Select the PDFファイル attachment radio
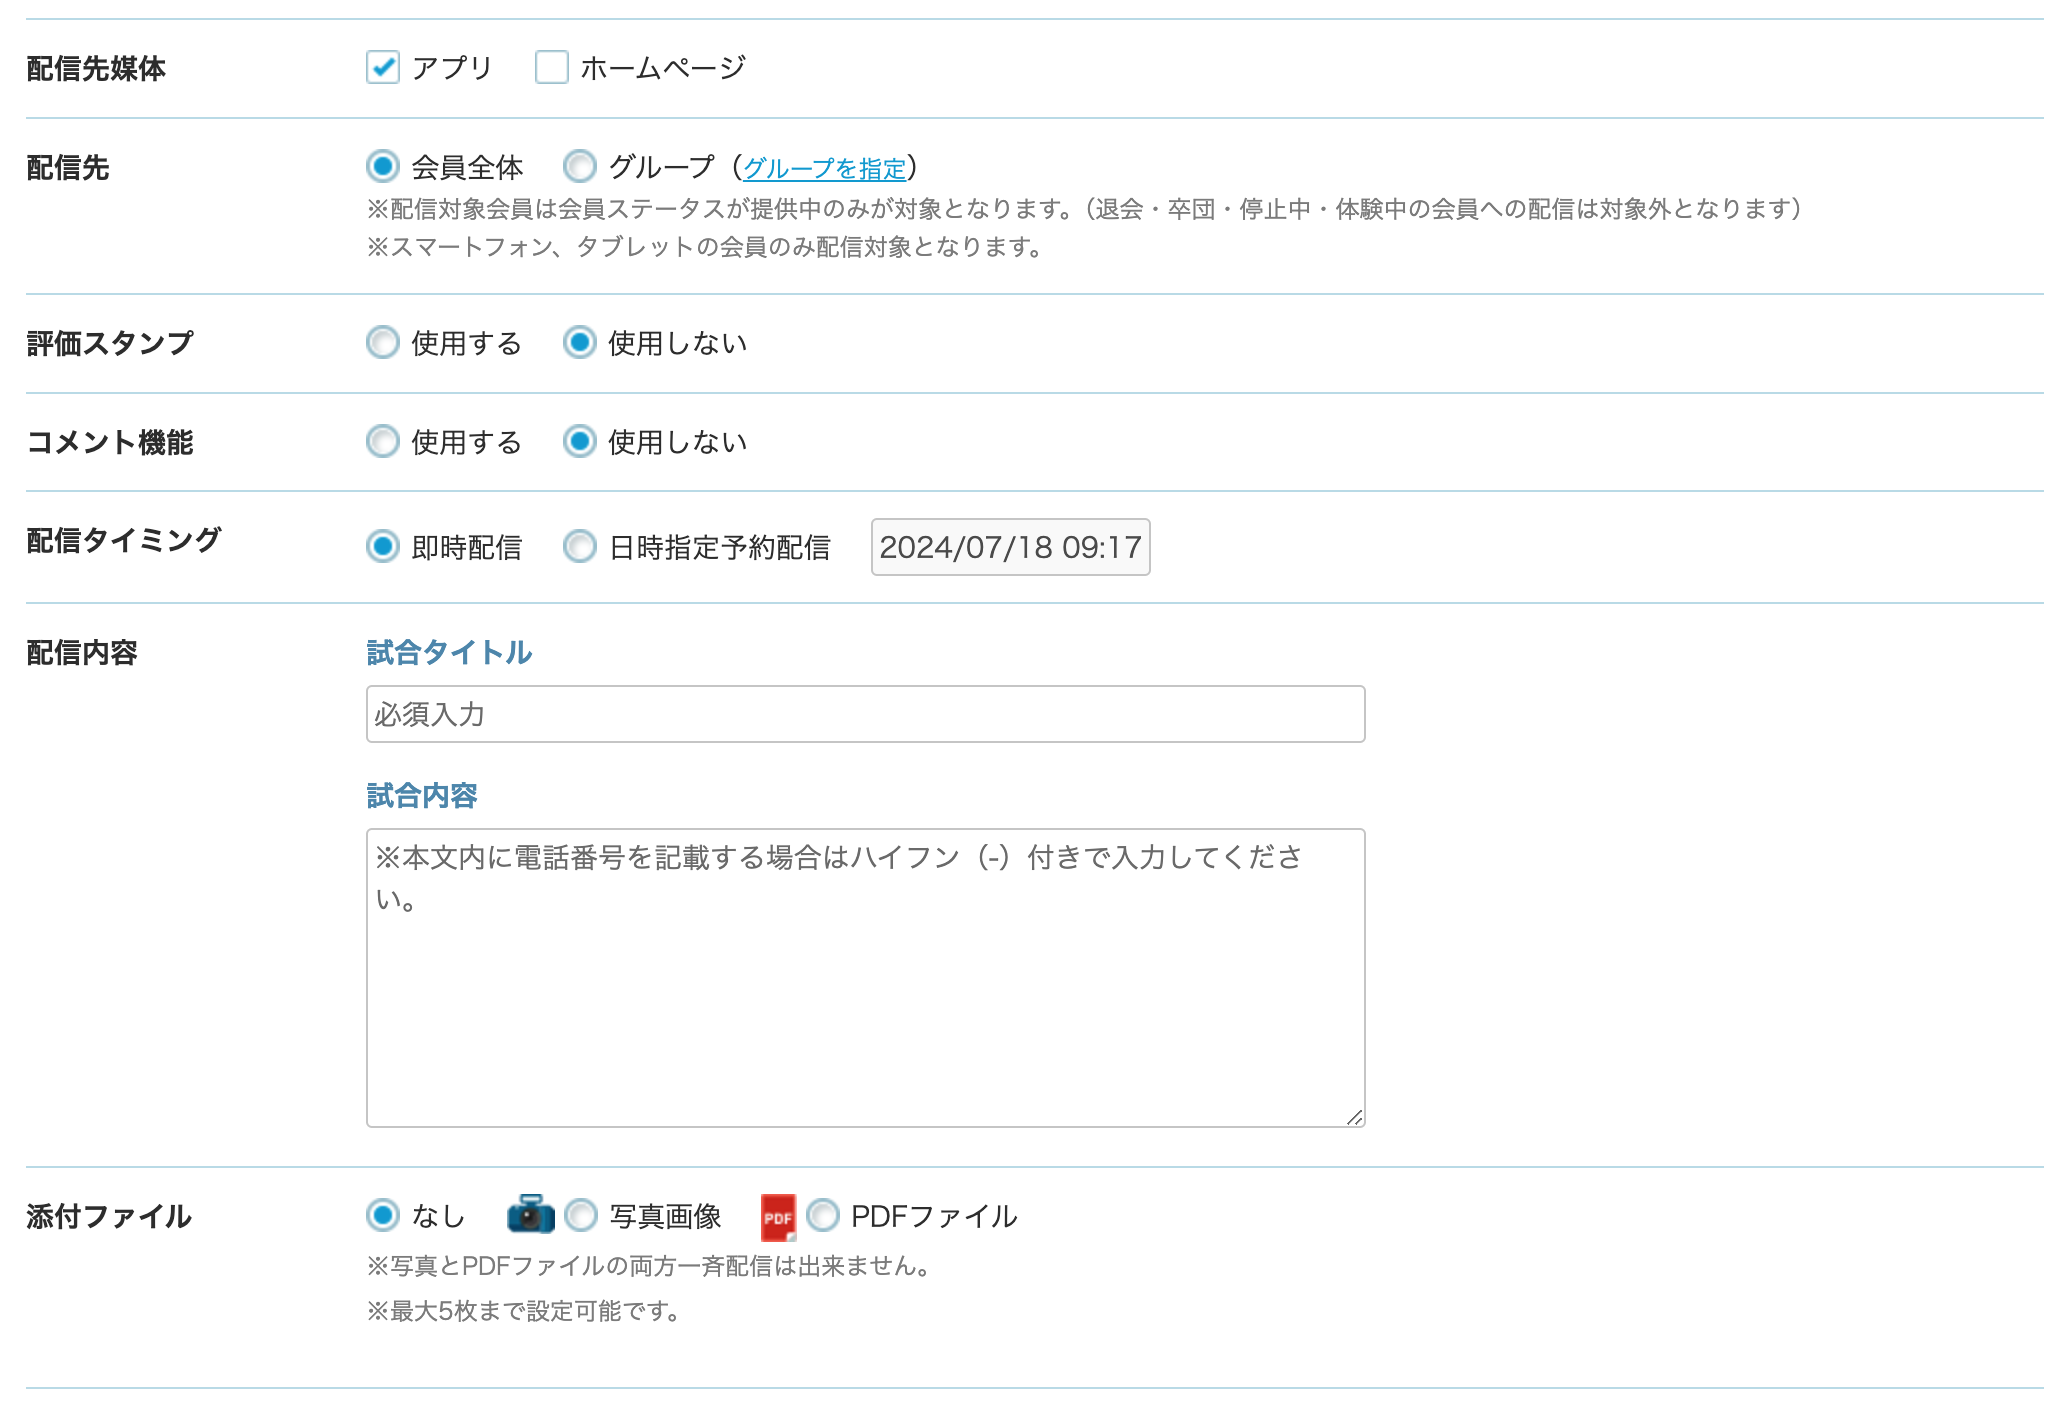The width and height of the screenshot is (2066, 1406). (823, 1216)
